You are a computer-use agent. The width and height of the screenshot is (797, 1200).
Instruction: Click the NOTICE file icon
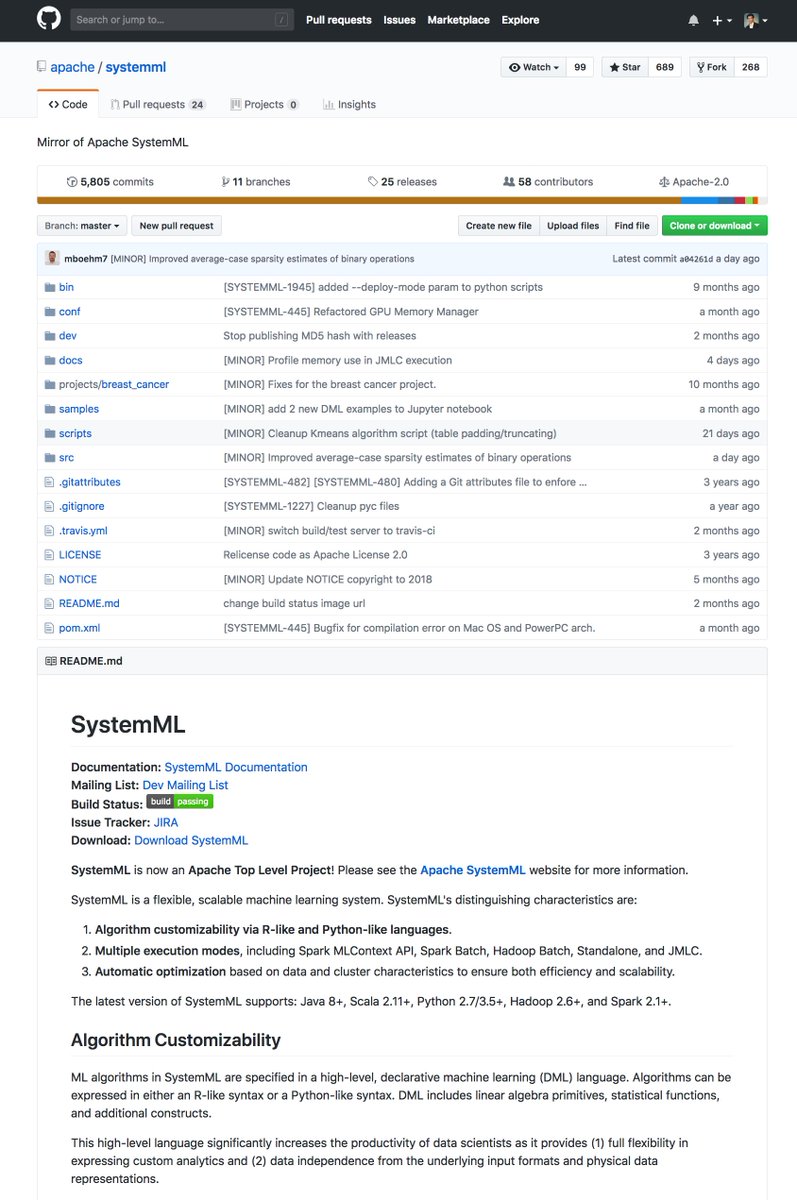(49, 579)
